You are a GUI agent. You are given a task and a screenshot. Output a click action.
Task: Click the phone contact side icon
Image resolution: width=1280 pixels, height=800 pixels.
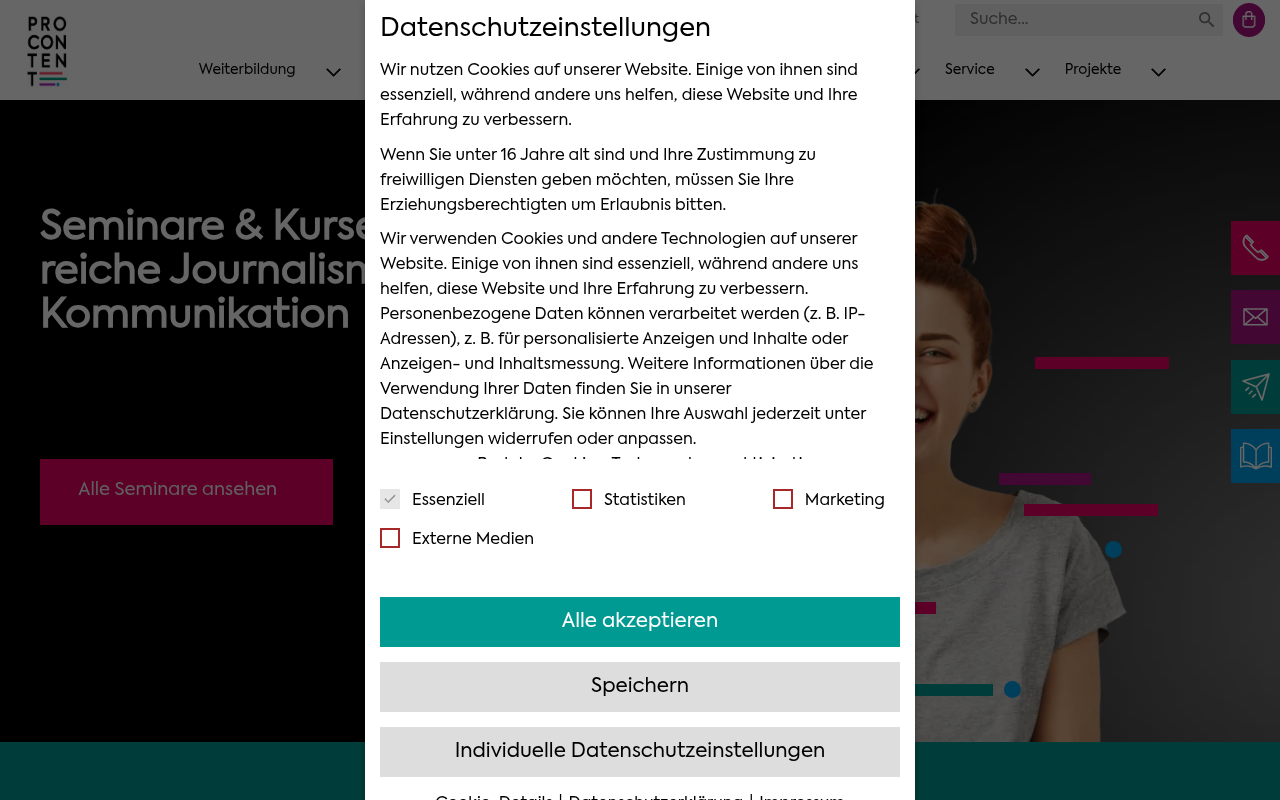[x=1255, y=248]
